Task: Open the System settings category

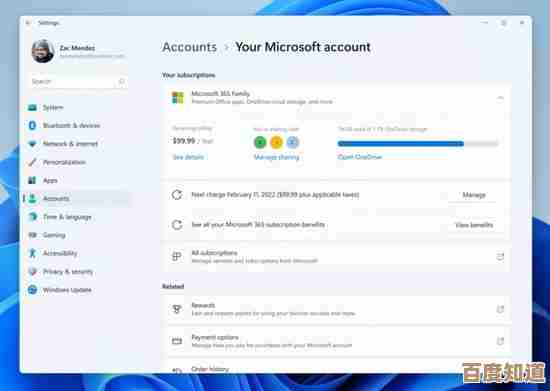Action: [78, 108]
